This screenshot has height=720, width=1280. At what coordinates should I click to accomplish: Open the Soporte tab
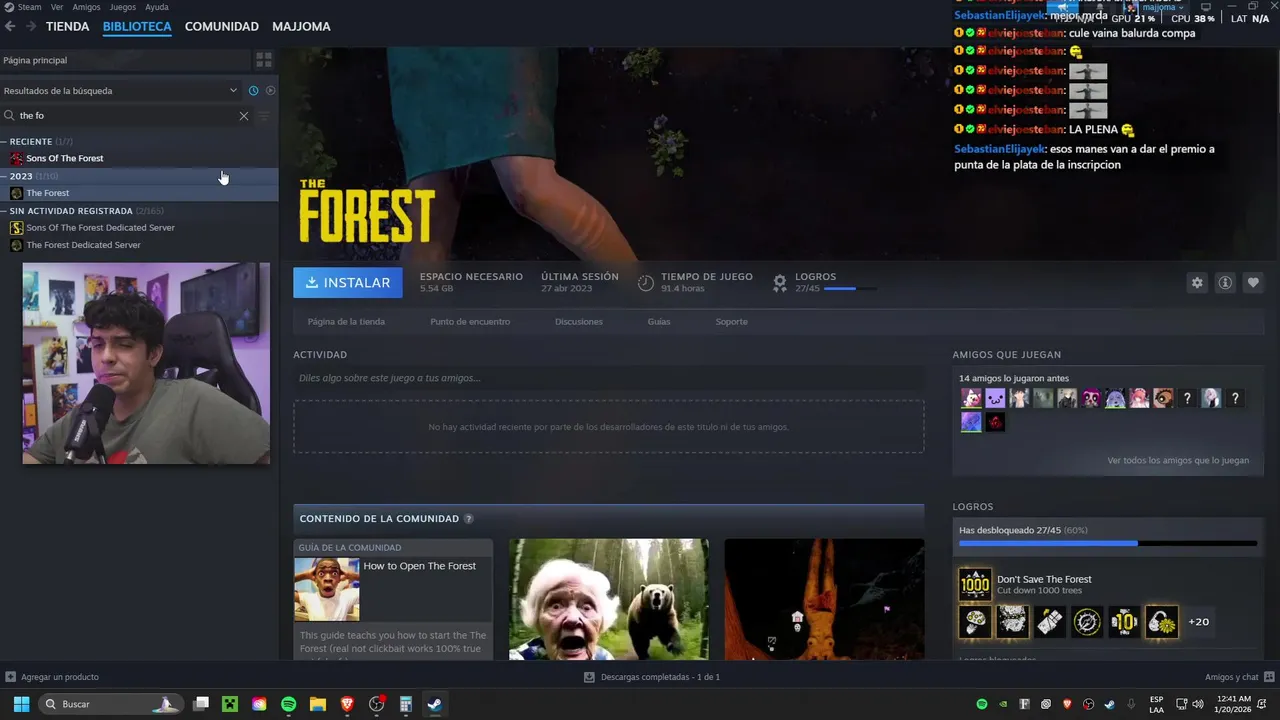click(731, 322)
